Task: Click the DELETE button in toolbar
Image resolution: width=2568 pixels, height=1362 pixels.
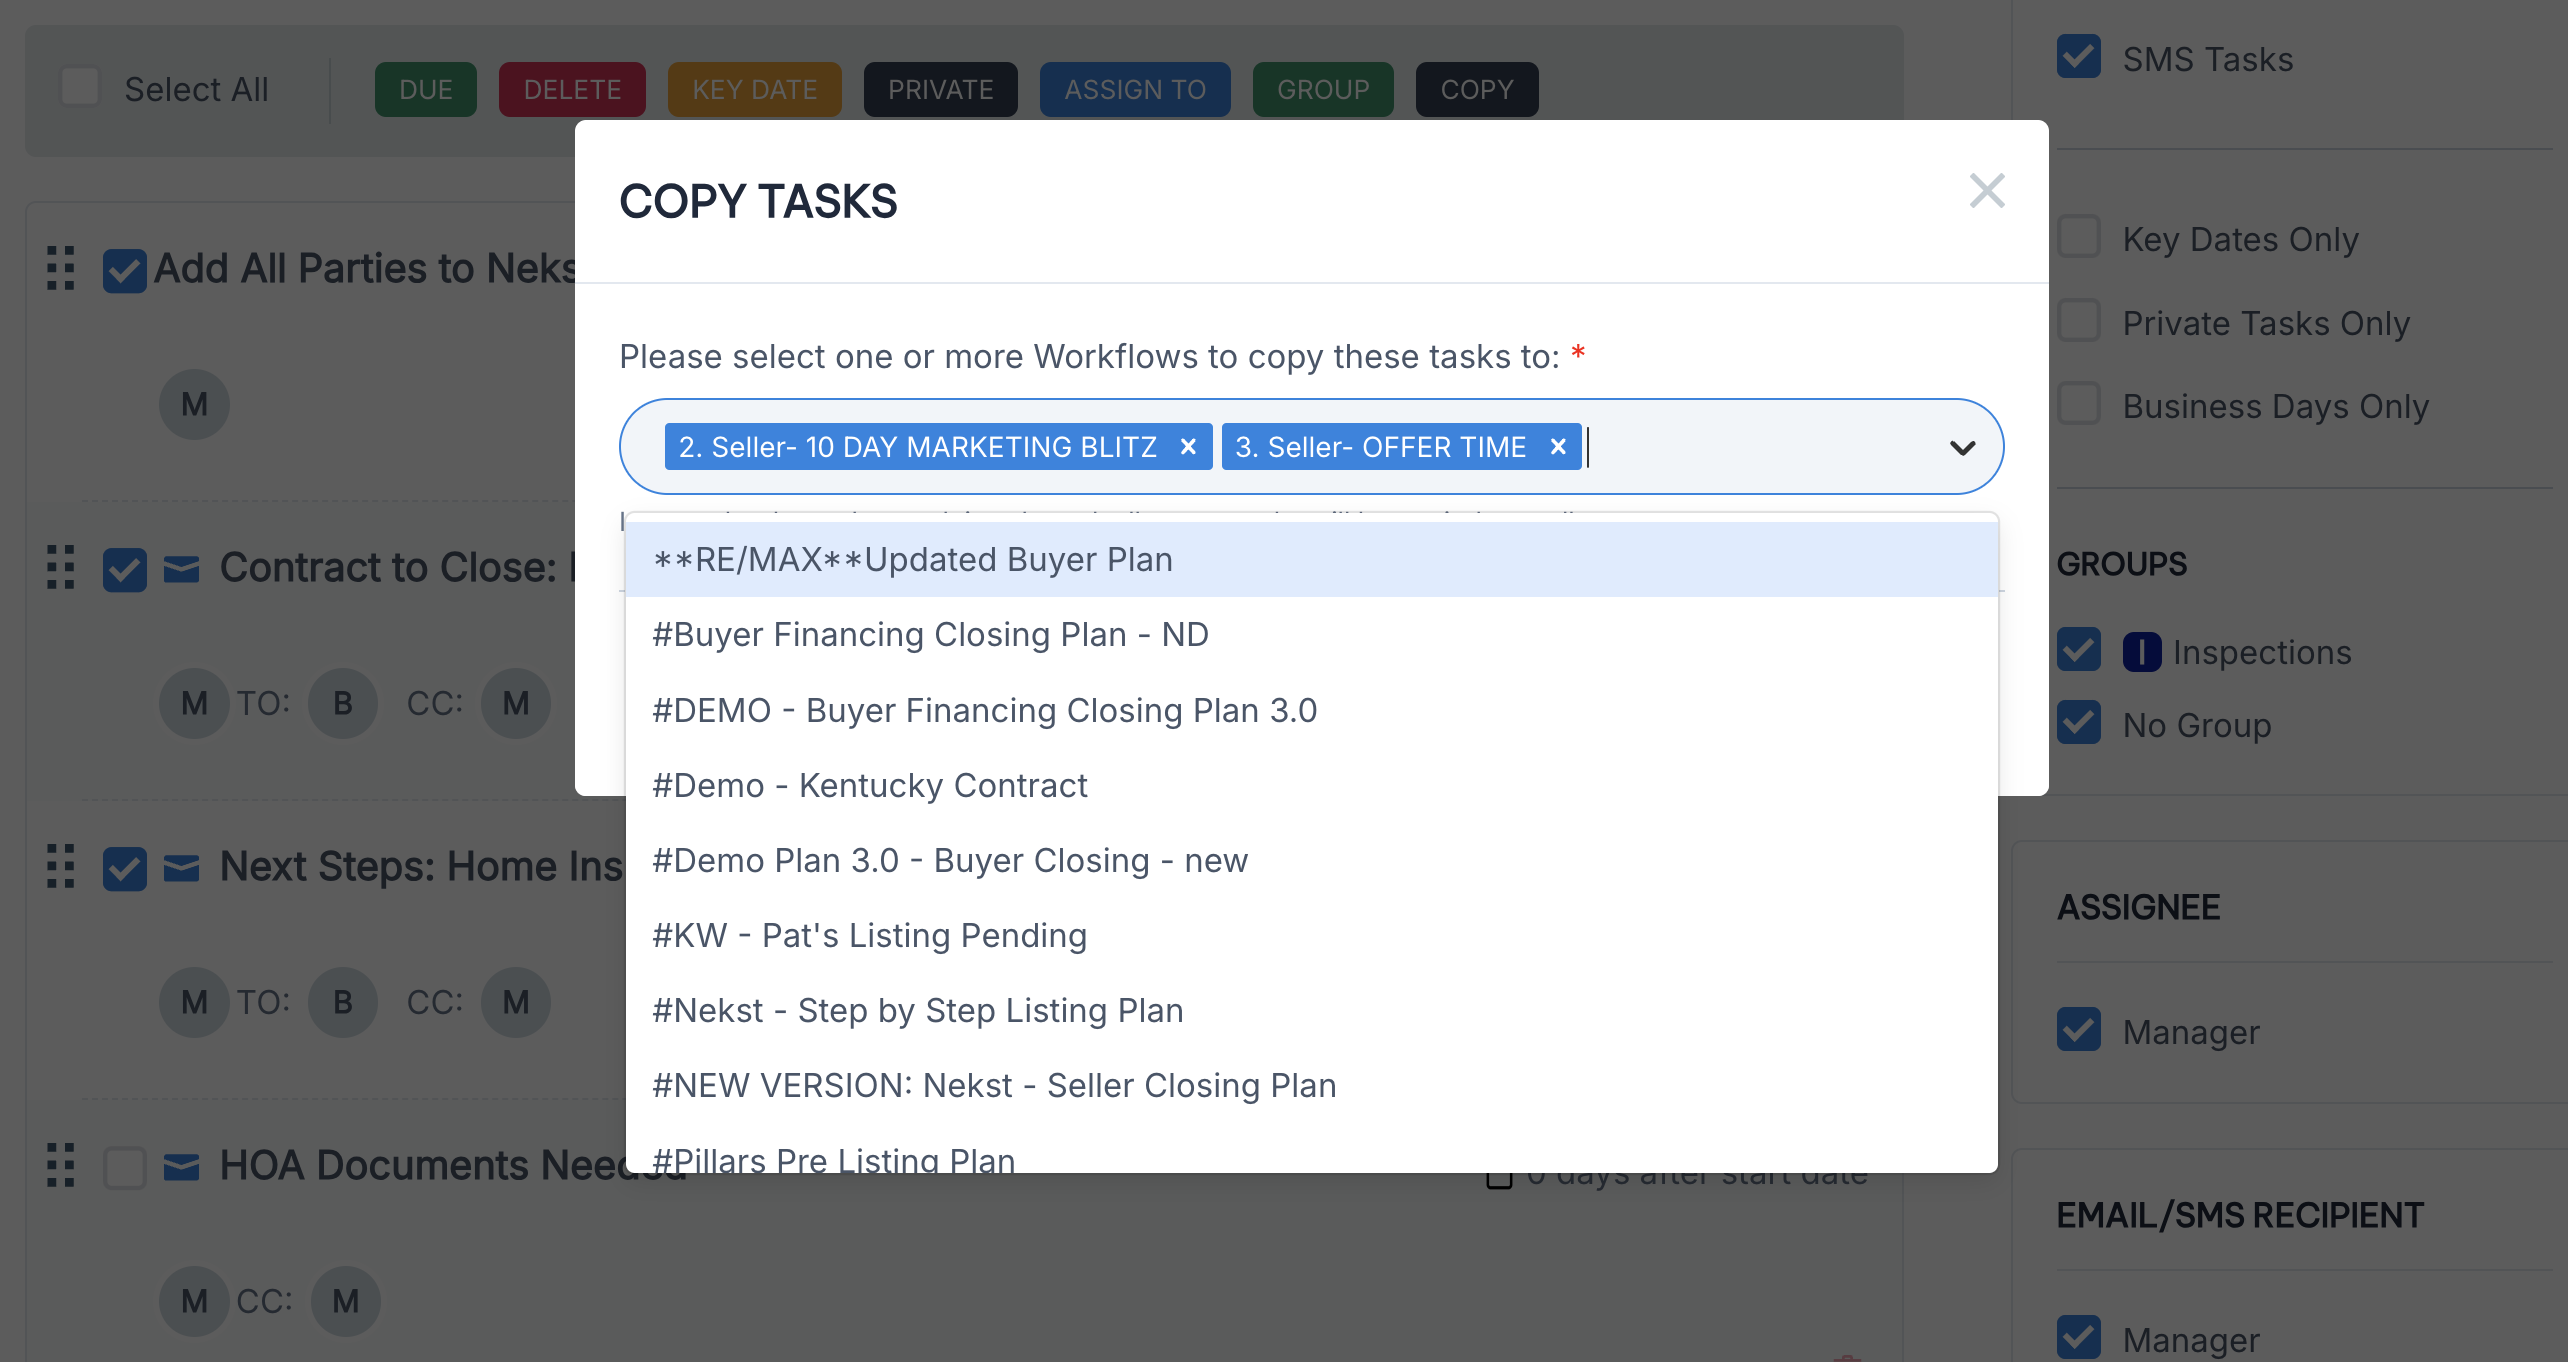Action: (572, 90)
